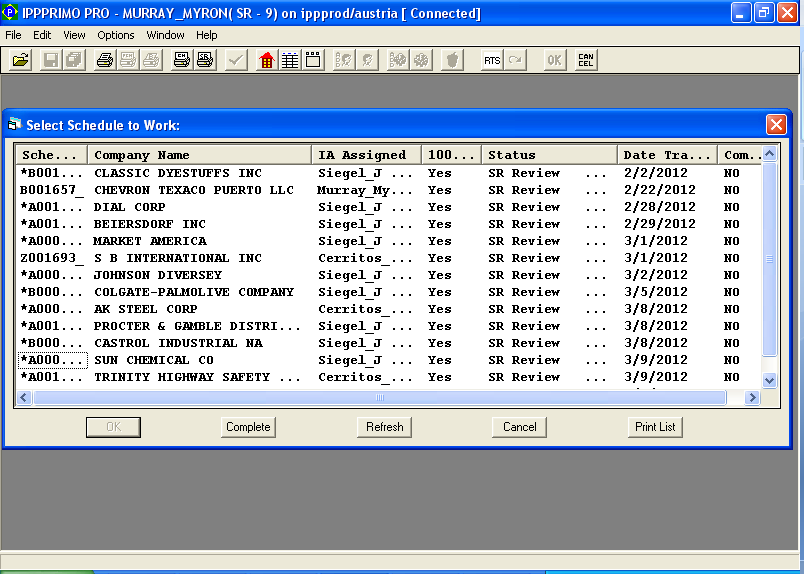
Task: Click the toolbar CANCEL icon
Action: coord(586,60)
